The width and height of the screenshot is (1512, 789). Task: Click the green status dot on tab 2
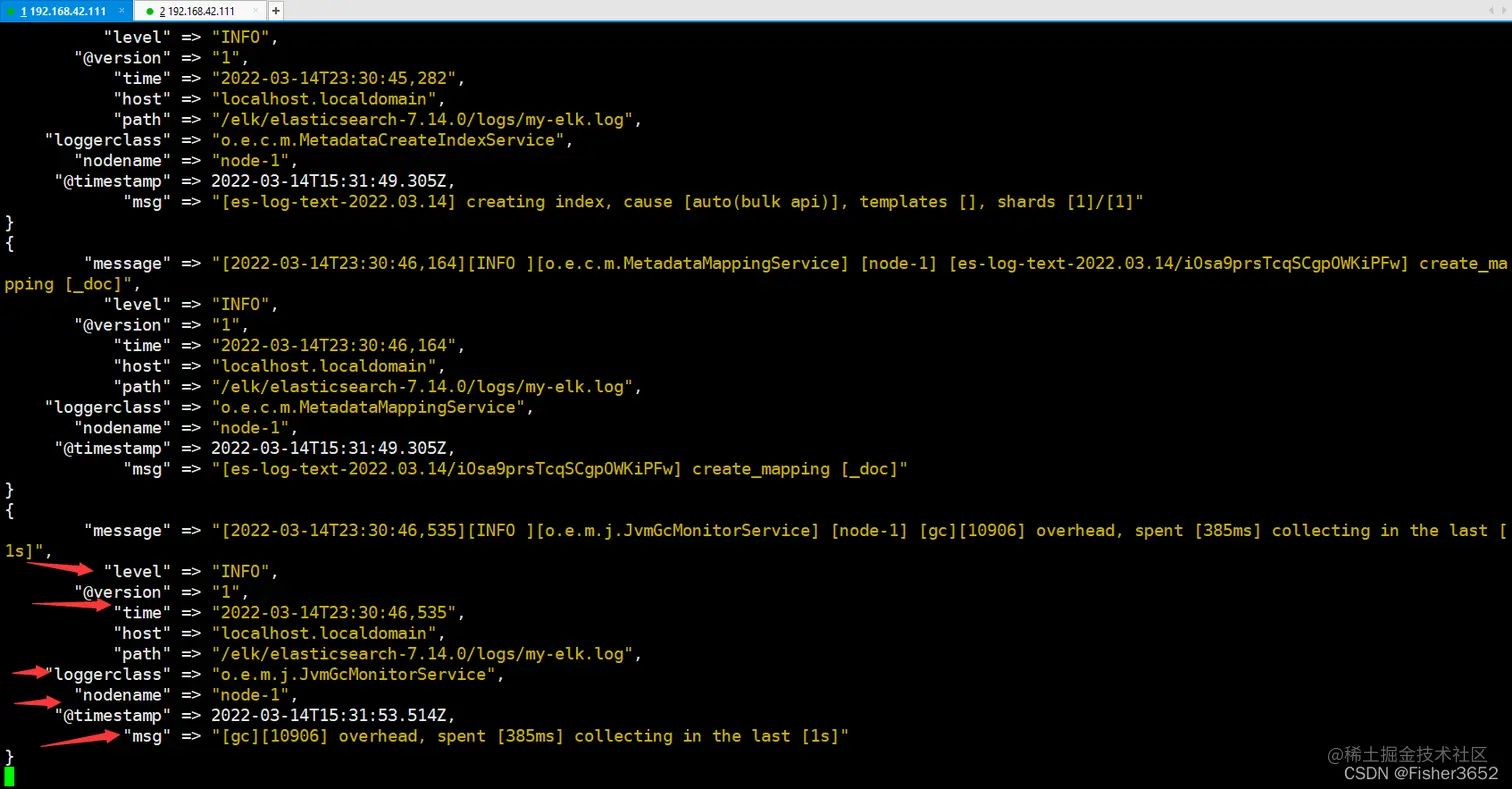click(150, 11)
